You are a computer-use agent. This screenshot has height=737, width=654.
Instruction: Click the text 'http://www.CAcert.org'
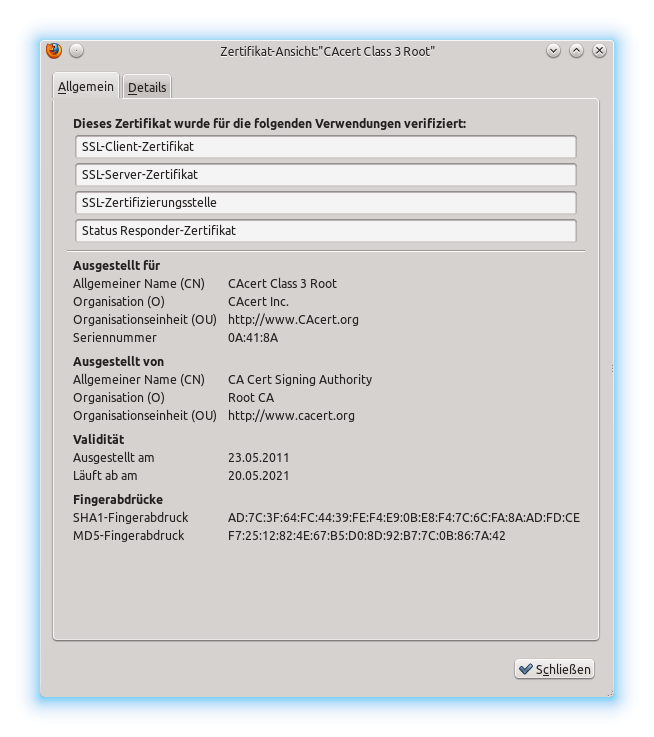(x=293, y=320)
